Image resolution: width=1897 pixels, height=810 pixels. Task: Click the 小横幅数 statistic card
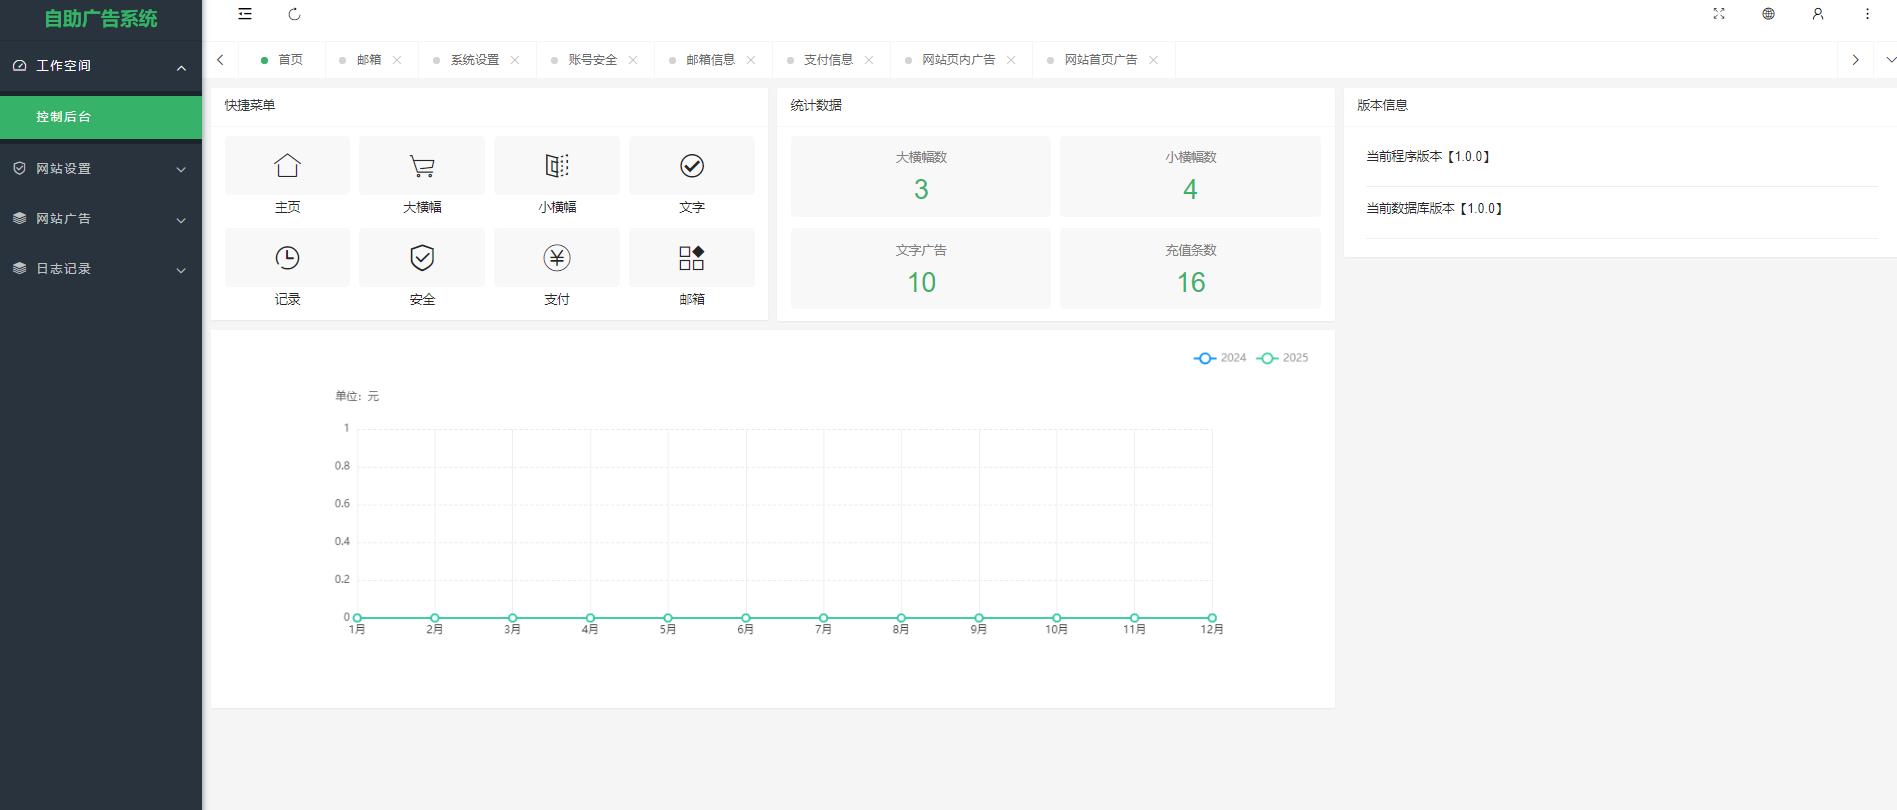point(1190,176)
